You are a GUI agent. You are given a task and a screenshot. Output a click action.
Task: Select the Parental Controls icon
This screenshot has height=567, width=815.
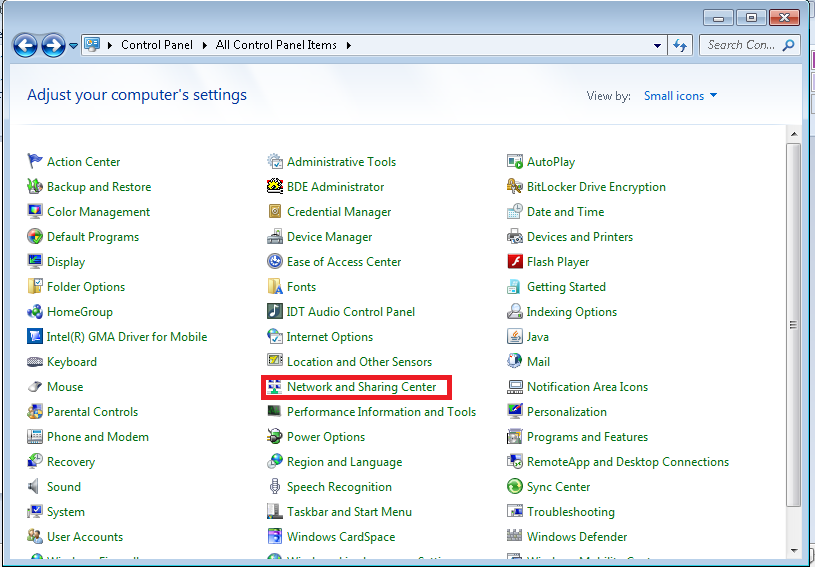pyautogui.click(x=35, y=412)
